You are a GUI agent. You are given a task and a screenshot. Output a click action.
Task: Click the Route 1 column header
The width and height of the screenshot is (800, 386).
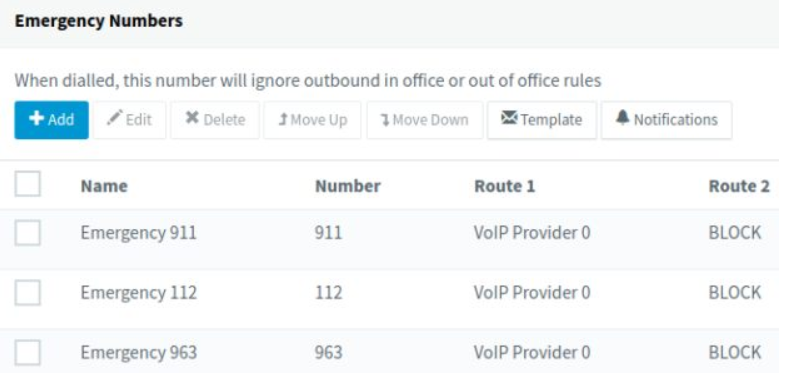point(505,186)
